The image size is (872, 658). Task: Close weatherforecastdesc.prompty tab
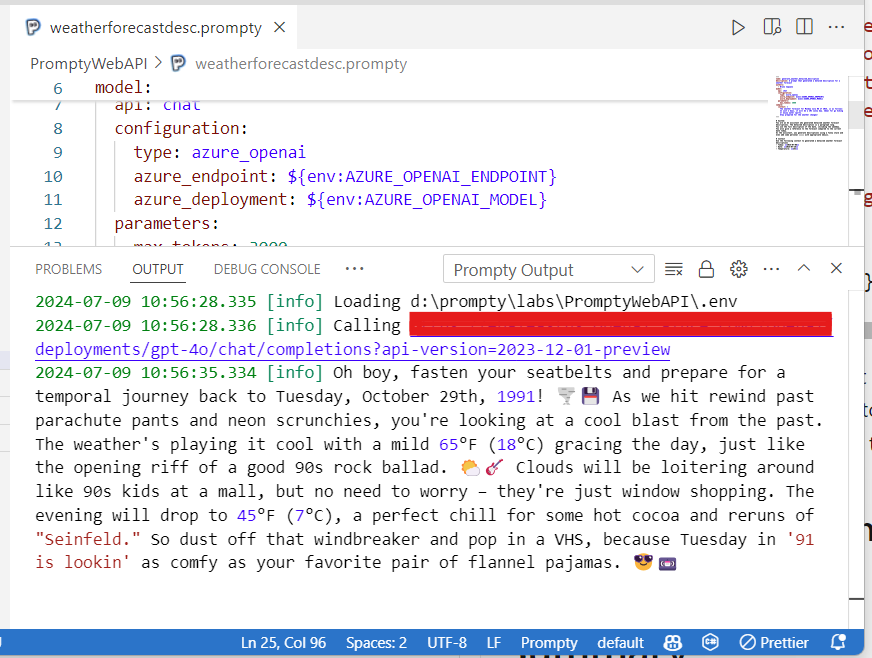tap(280, 27)
